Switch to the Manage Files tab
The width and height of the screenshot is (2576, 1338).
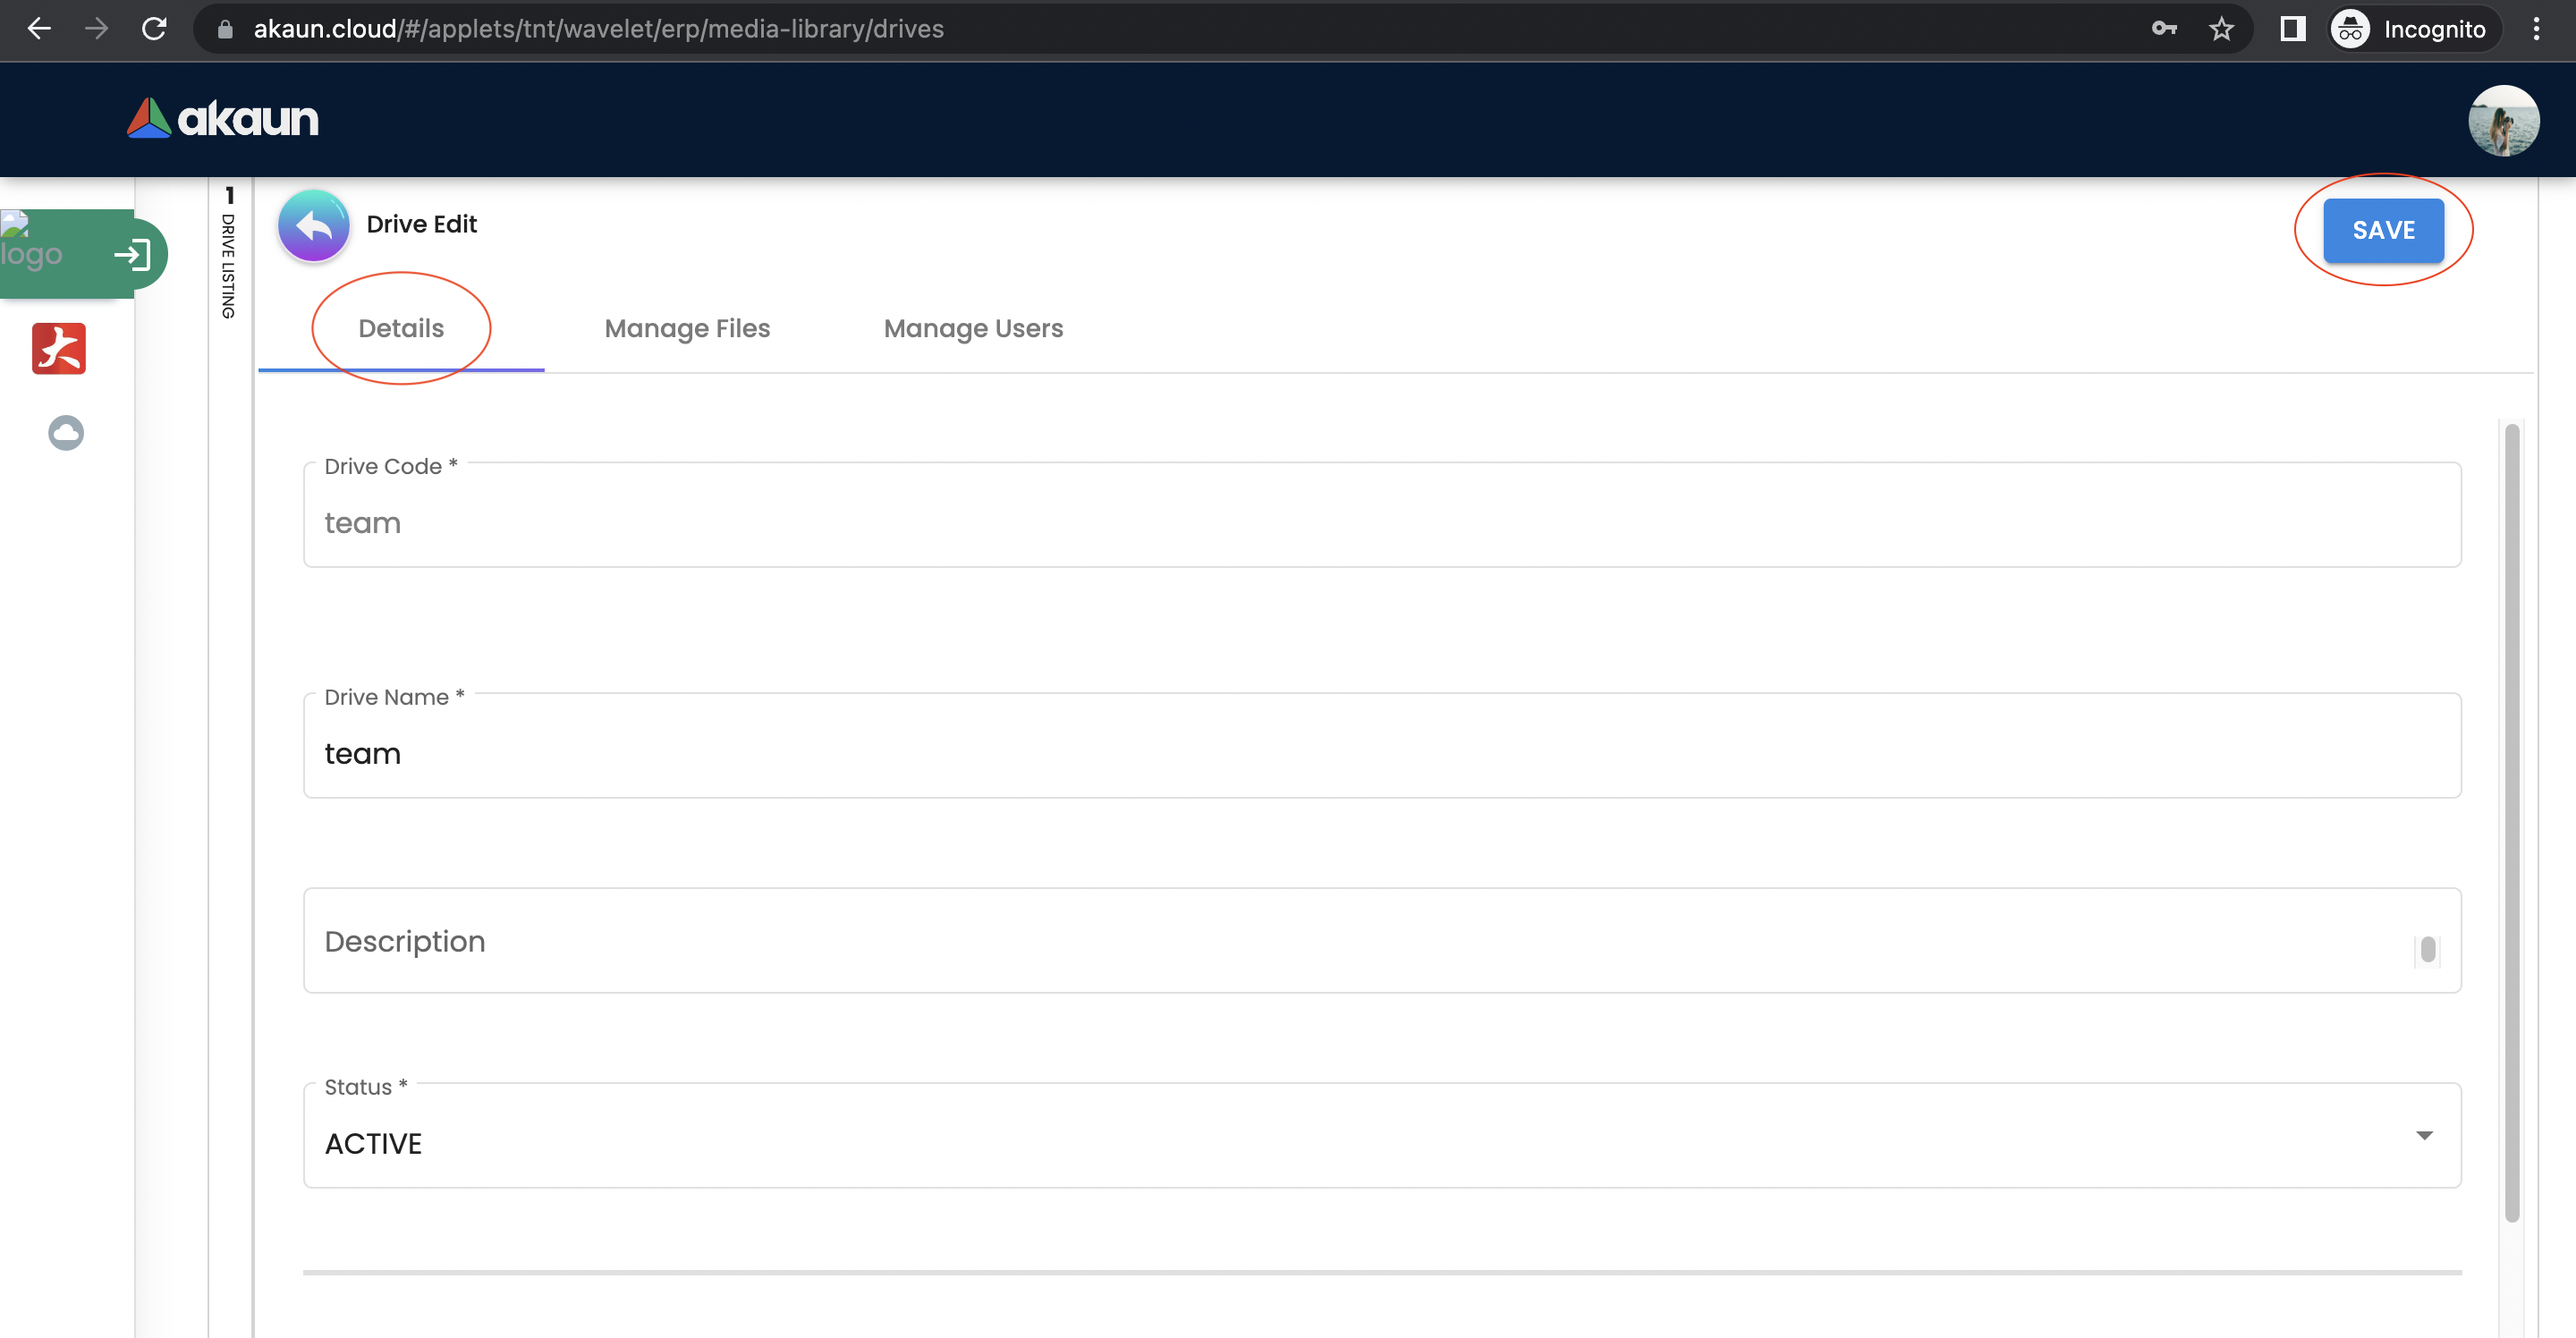pyautogui.click(x=687, y=329)
